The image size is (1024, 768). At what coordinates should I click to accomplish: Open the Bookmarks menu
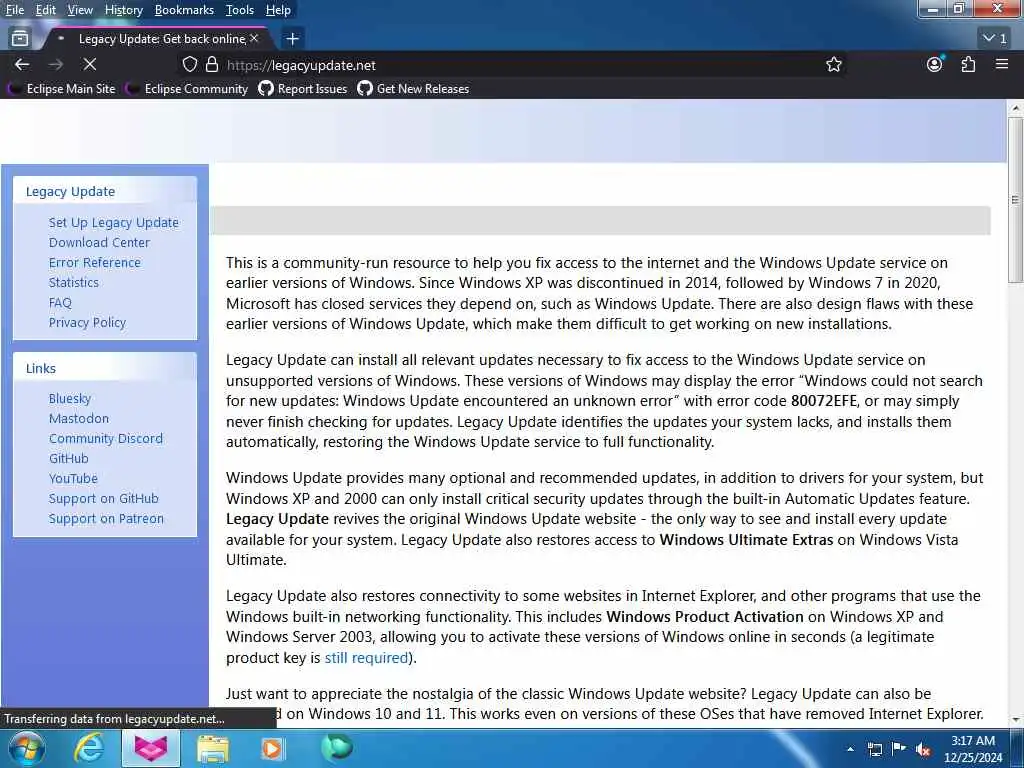184,10
